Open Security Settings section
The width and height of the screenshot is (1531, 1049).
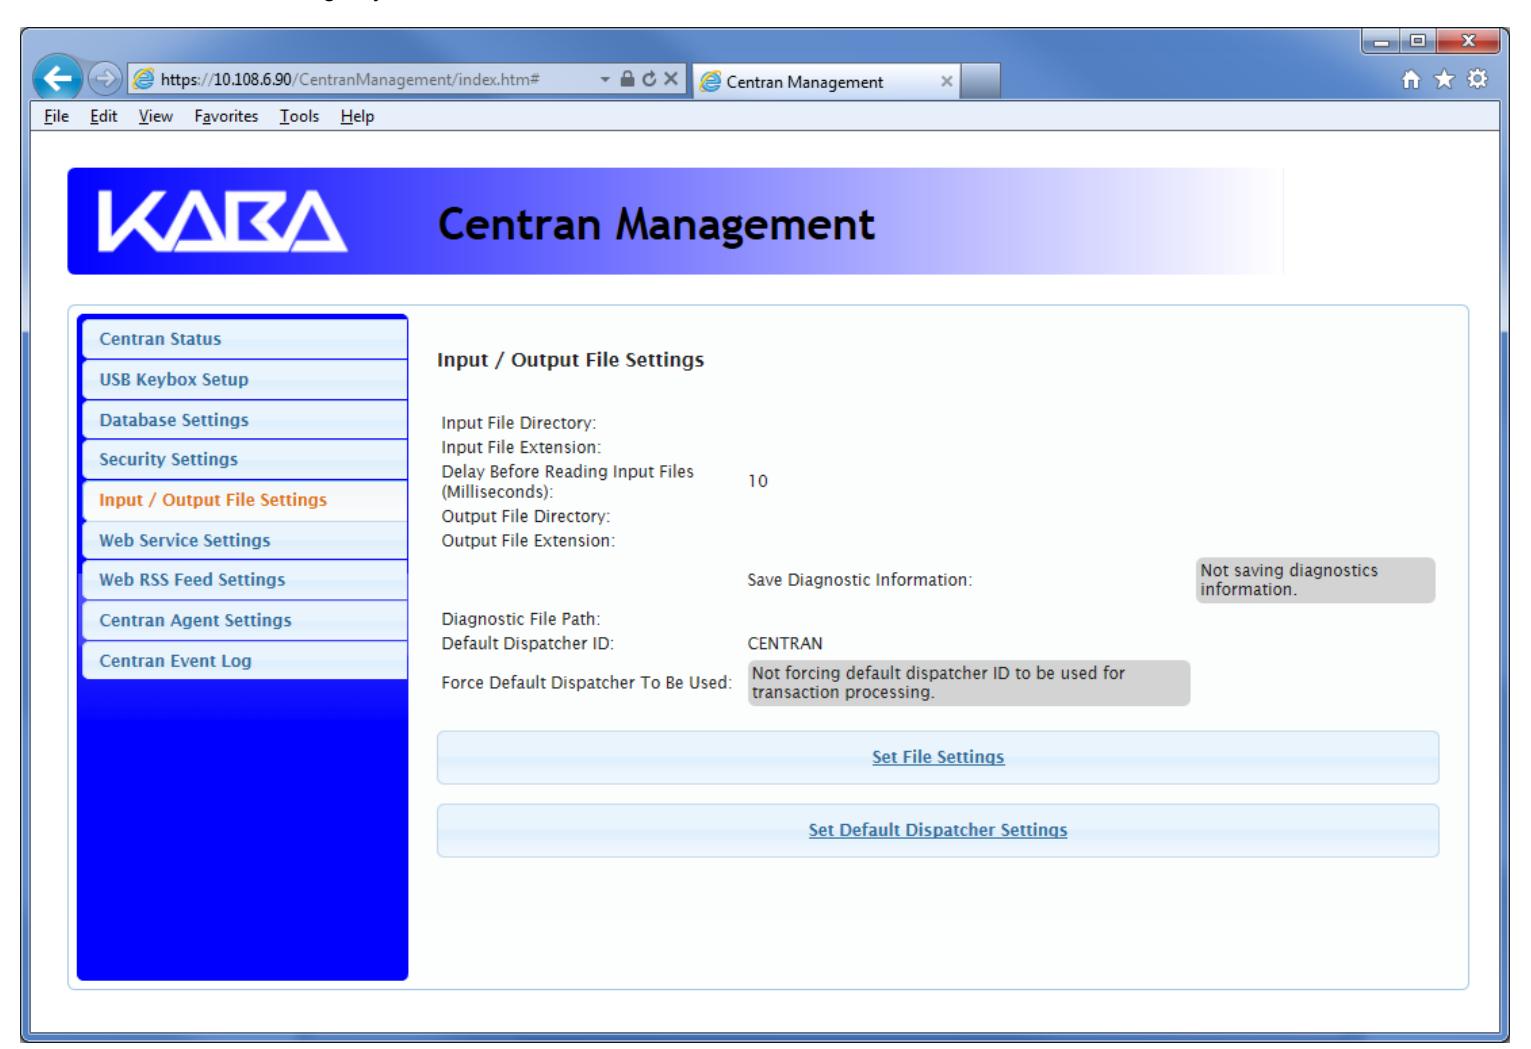tap(245, 460)
